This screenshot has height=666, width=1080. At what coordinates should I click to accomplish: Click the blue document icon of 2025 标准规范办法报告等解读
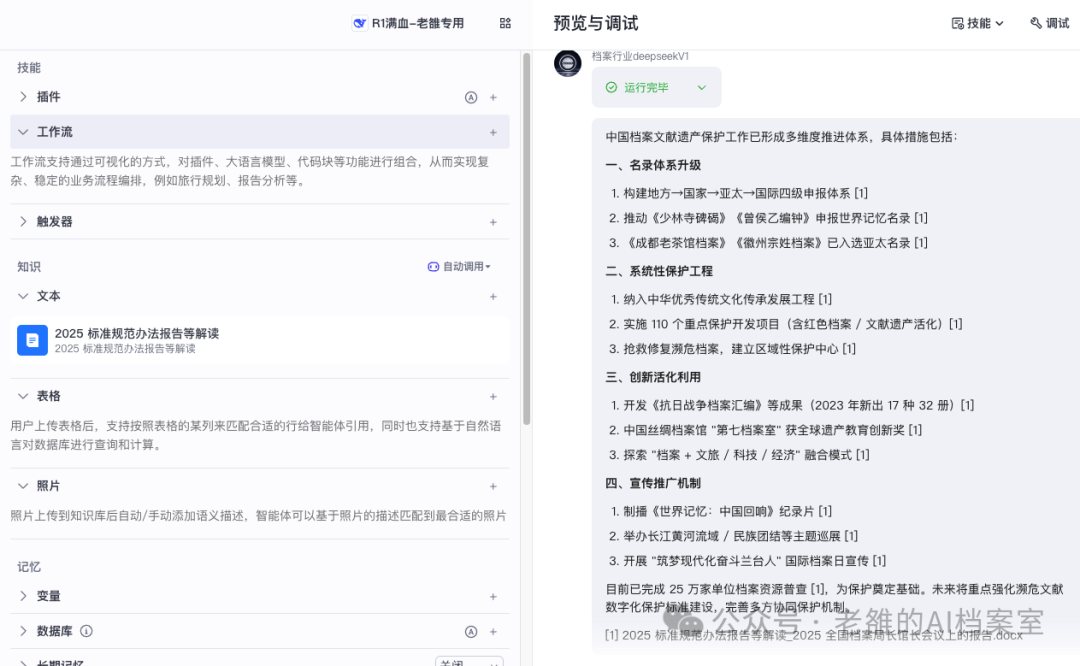[32, 340]
